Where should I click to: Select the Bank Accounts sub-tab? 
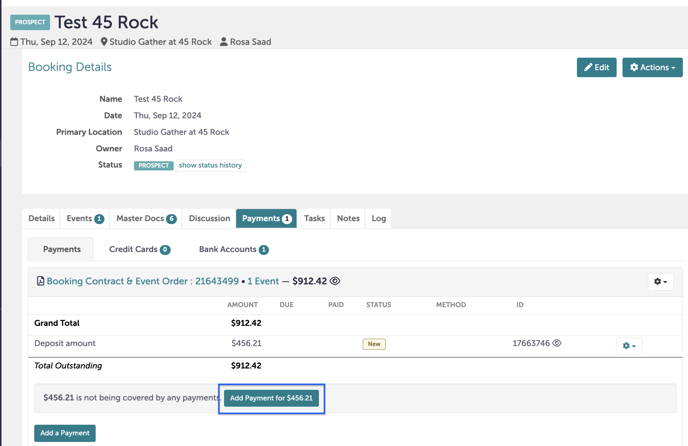(233, 250)
